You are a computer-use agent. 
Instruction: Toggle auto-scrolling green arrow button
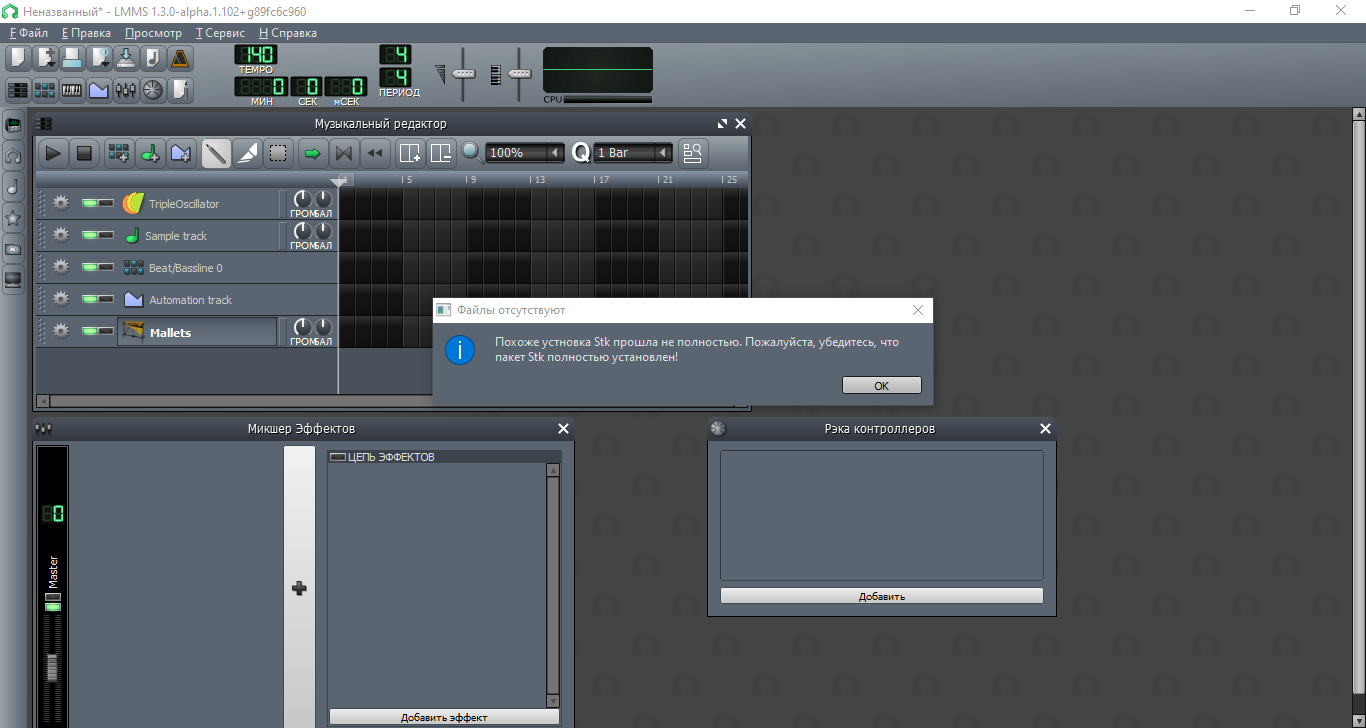click(x=313, y=153)
